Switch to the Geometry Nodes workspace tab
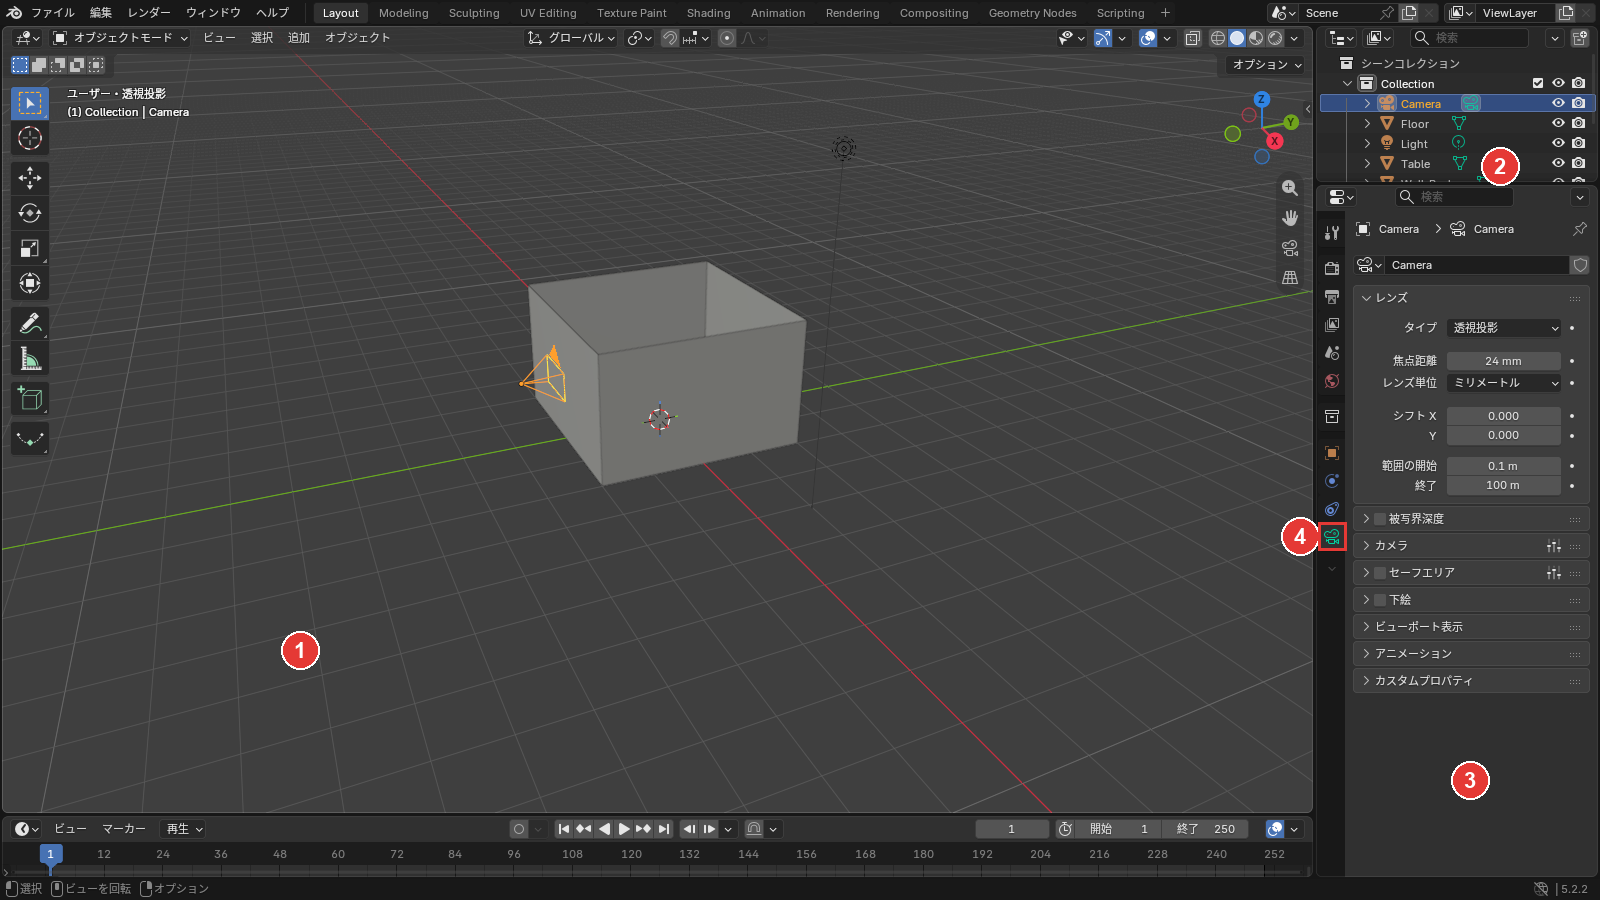Image resolution: width=1600 pixels, height=900 pixels. (1032, 13)
